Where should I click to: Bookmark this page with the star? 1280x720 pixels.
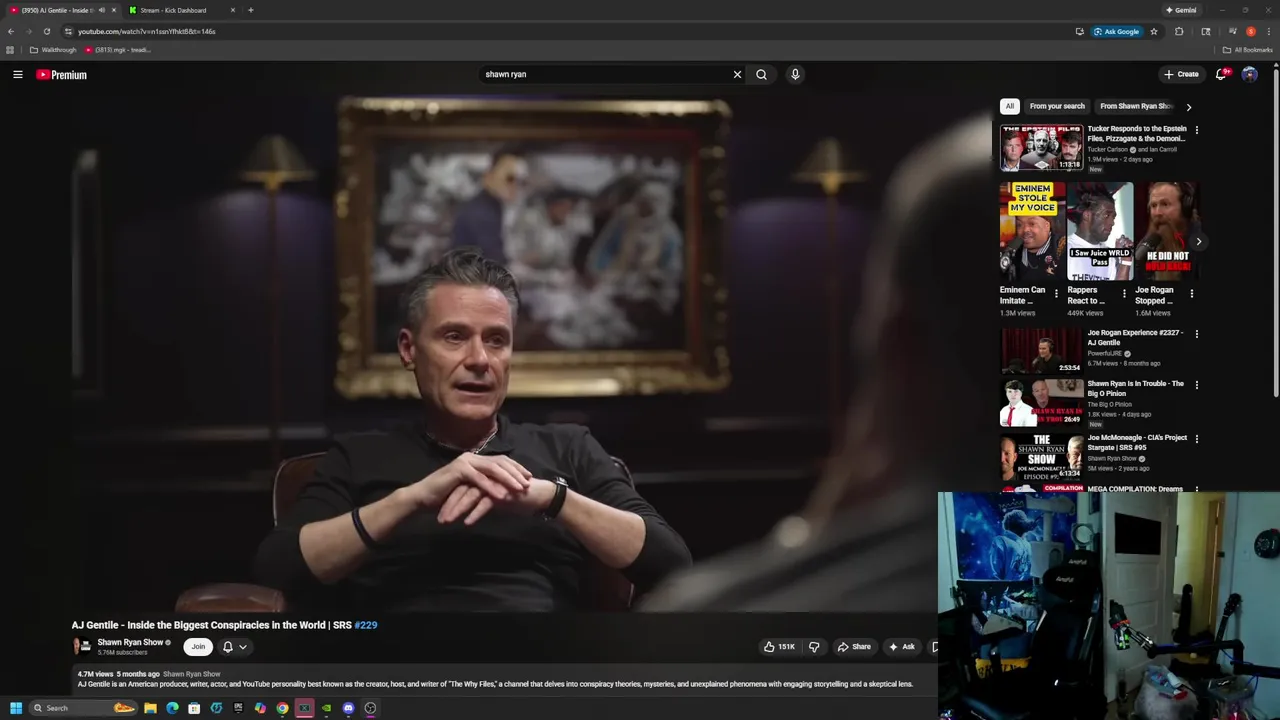click(1154, 31)
